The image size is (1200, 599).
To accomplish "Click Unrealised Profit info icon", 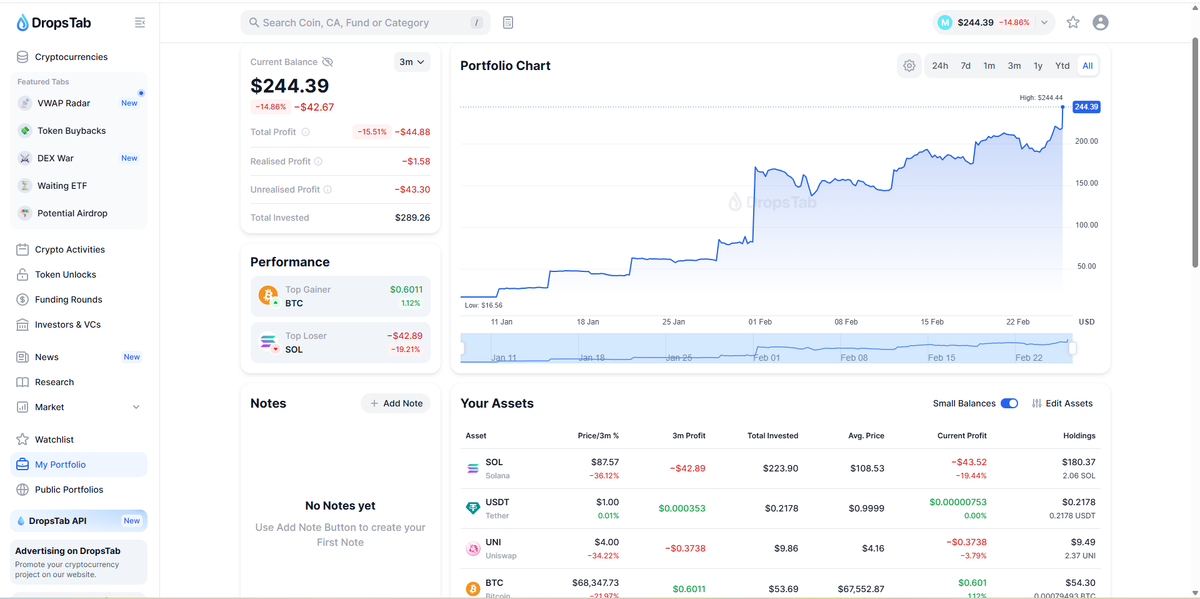I will point(328,189).
